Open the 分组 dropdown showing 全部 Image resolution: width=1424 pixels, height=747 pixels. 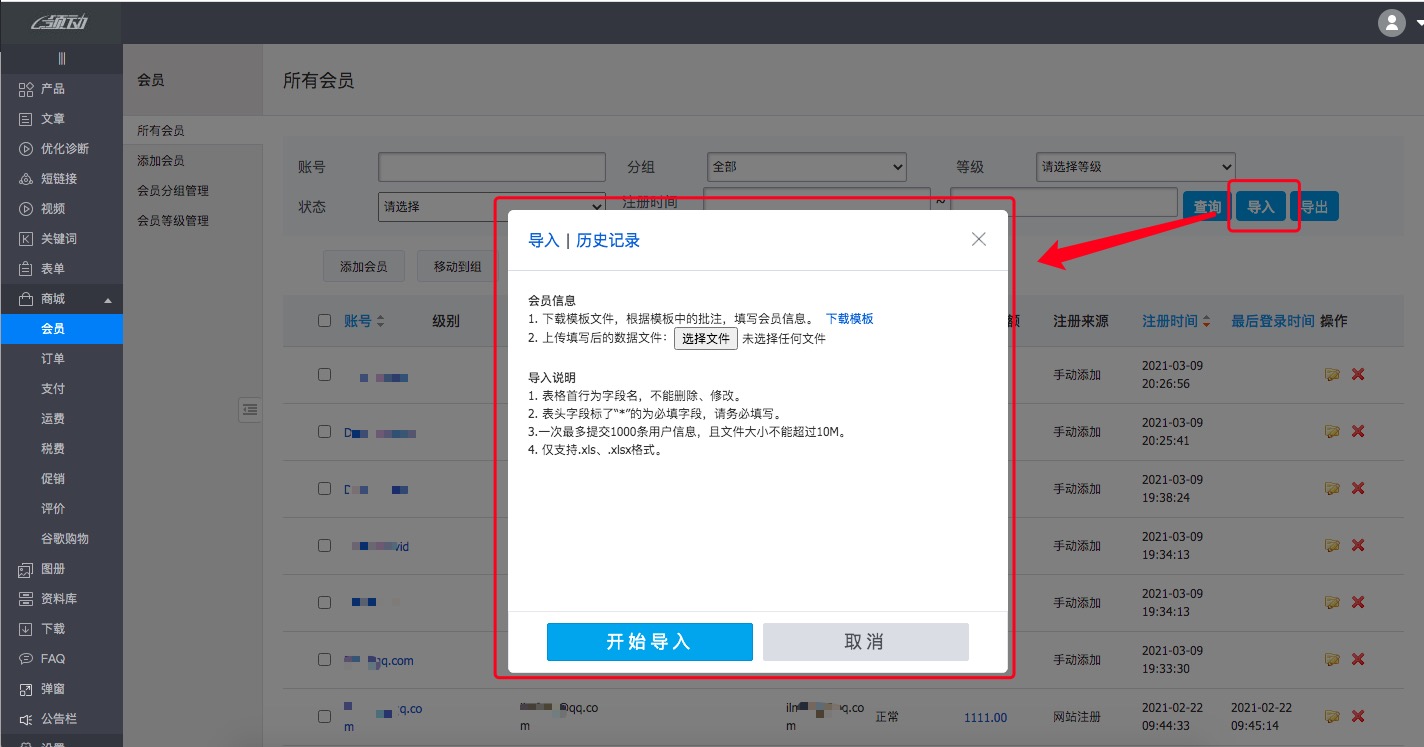[806, 166]
